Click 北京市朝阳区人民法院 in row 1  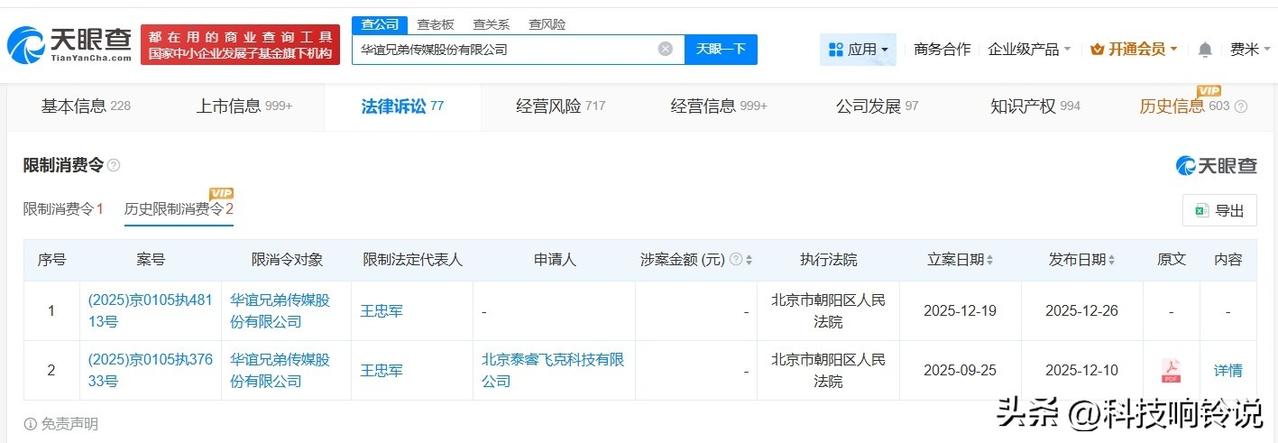click(x=828, y=310)
